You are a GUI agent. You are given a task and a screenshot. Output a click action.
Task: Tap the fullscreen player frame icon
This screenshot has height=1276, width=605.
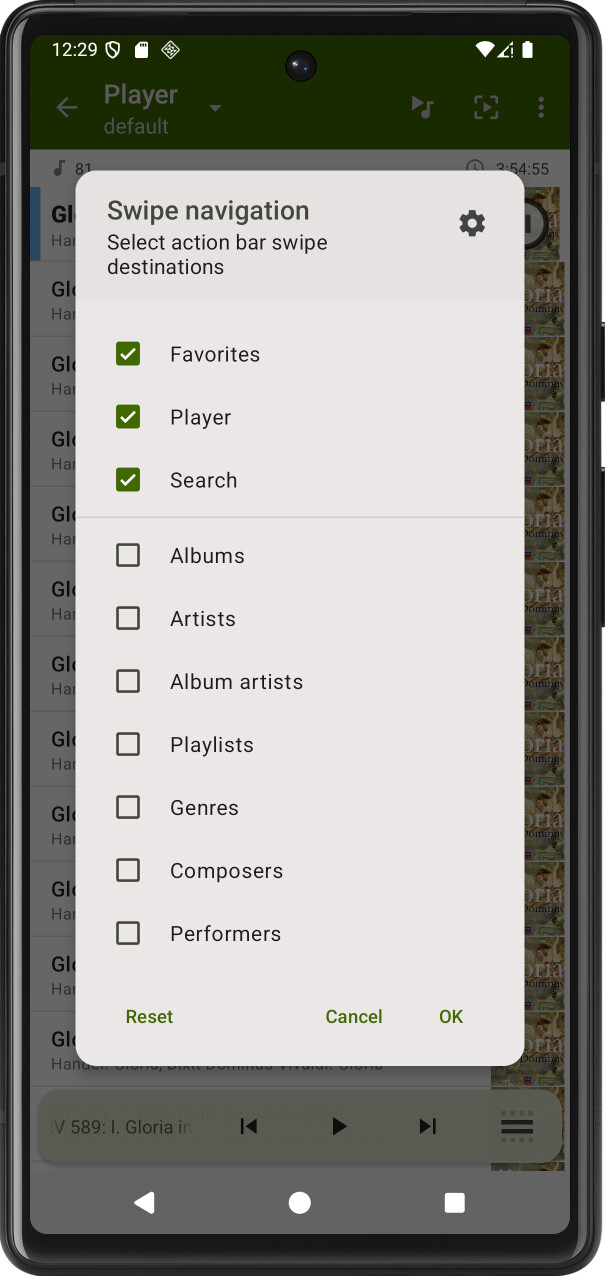[486, 108]
